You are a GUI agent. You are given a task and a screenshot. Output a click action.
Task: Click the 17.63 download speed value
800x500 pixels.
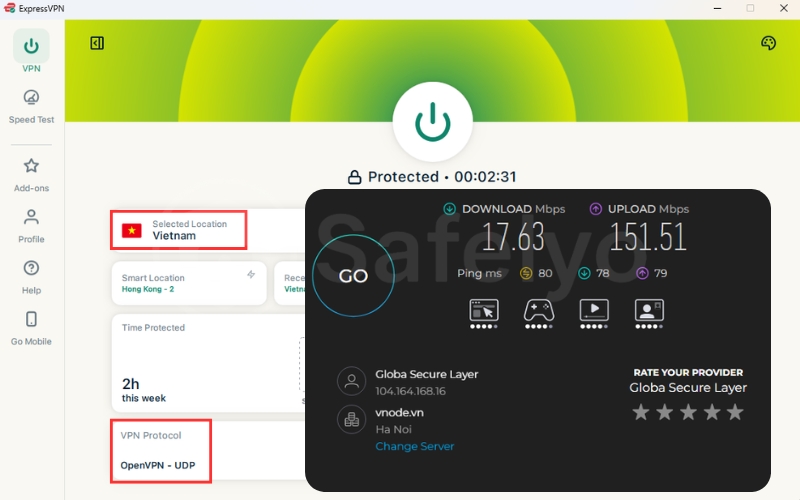513,237
